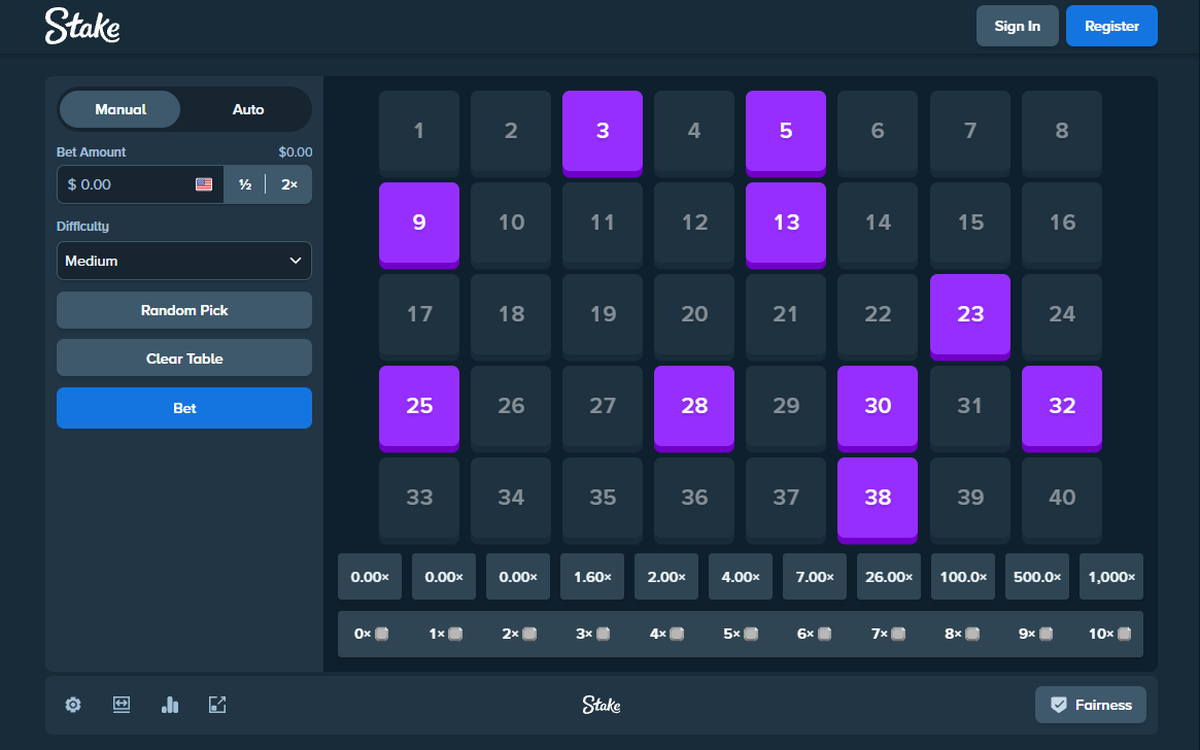Click the popout expand icon
1200x750 pixels.
(217, 705)
